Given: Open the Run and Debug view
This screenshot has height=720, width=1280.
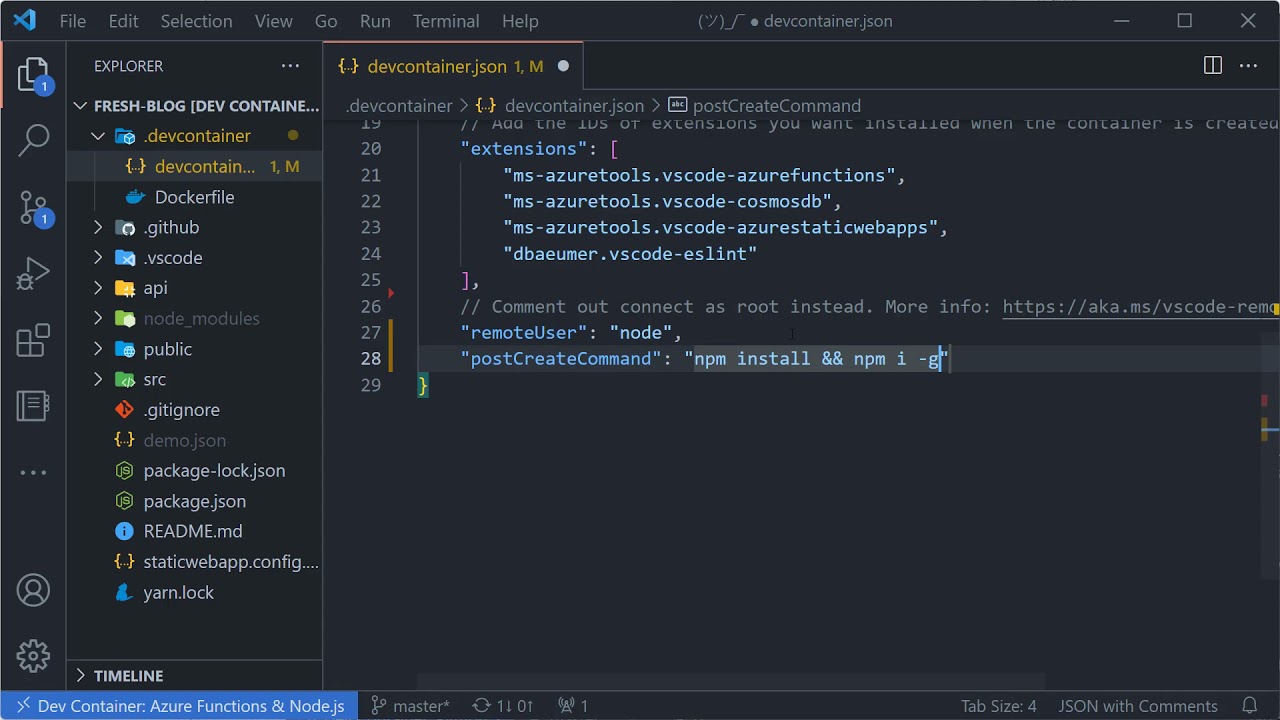Looking at the screenshot, I should (x=33, y=273).
